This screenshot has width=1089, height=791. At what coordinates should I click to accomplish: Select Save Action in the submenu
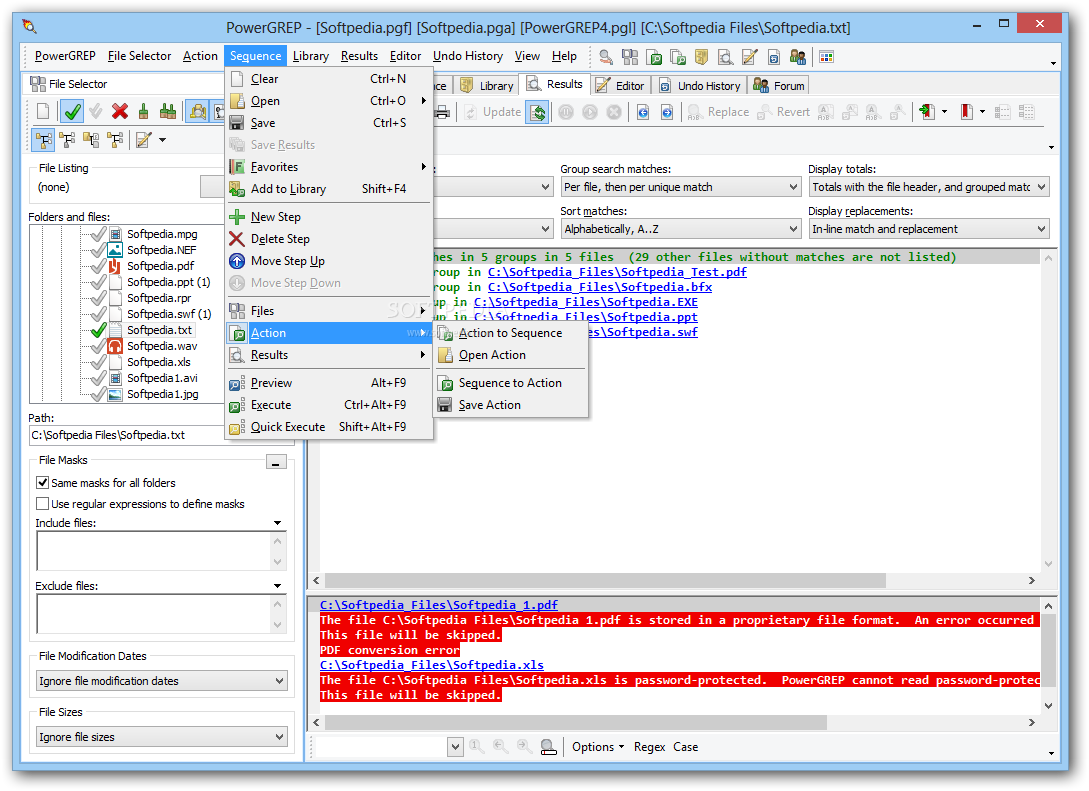[x=510, y=405]
